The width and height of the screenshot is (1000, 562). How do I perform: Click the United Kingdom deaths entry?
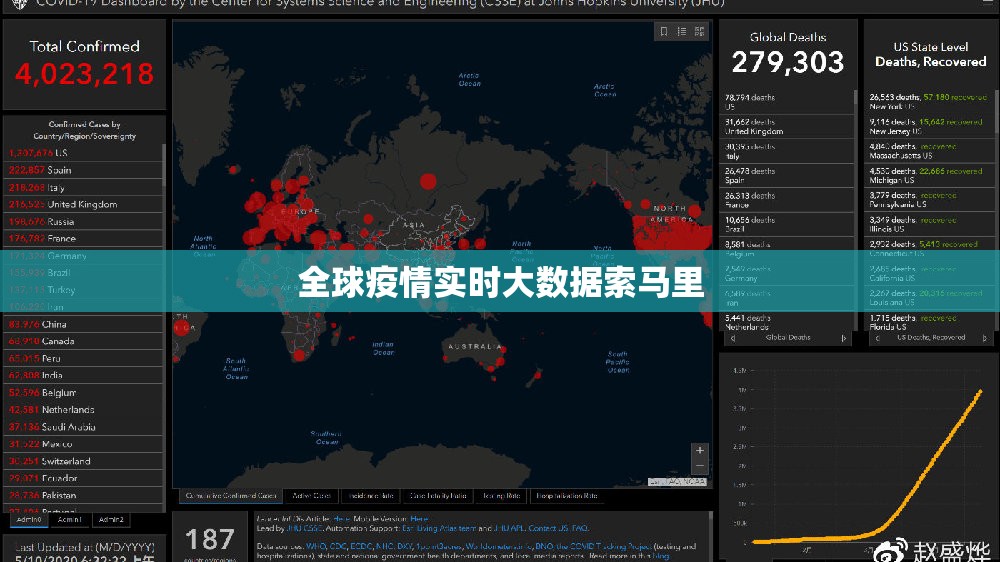point(786,126)
